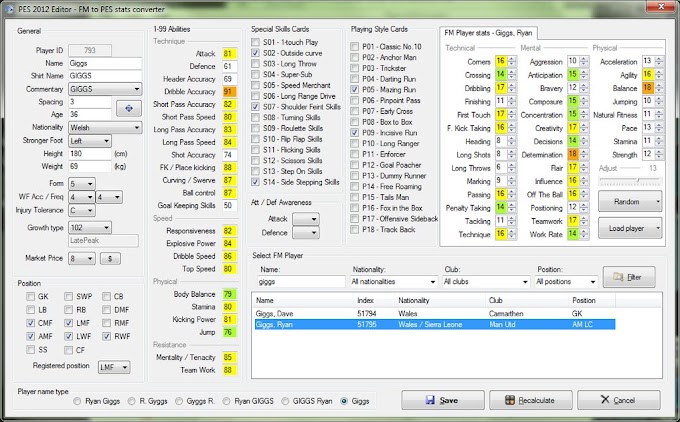Open the All nationalities filter dropdown

[x=393, y=282]
